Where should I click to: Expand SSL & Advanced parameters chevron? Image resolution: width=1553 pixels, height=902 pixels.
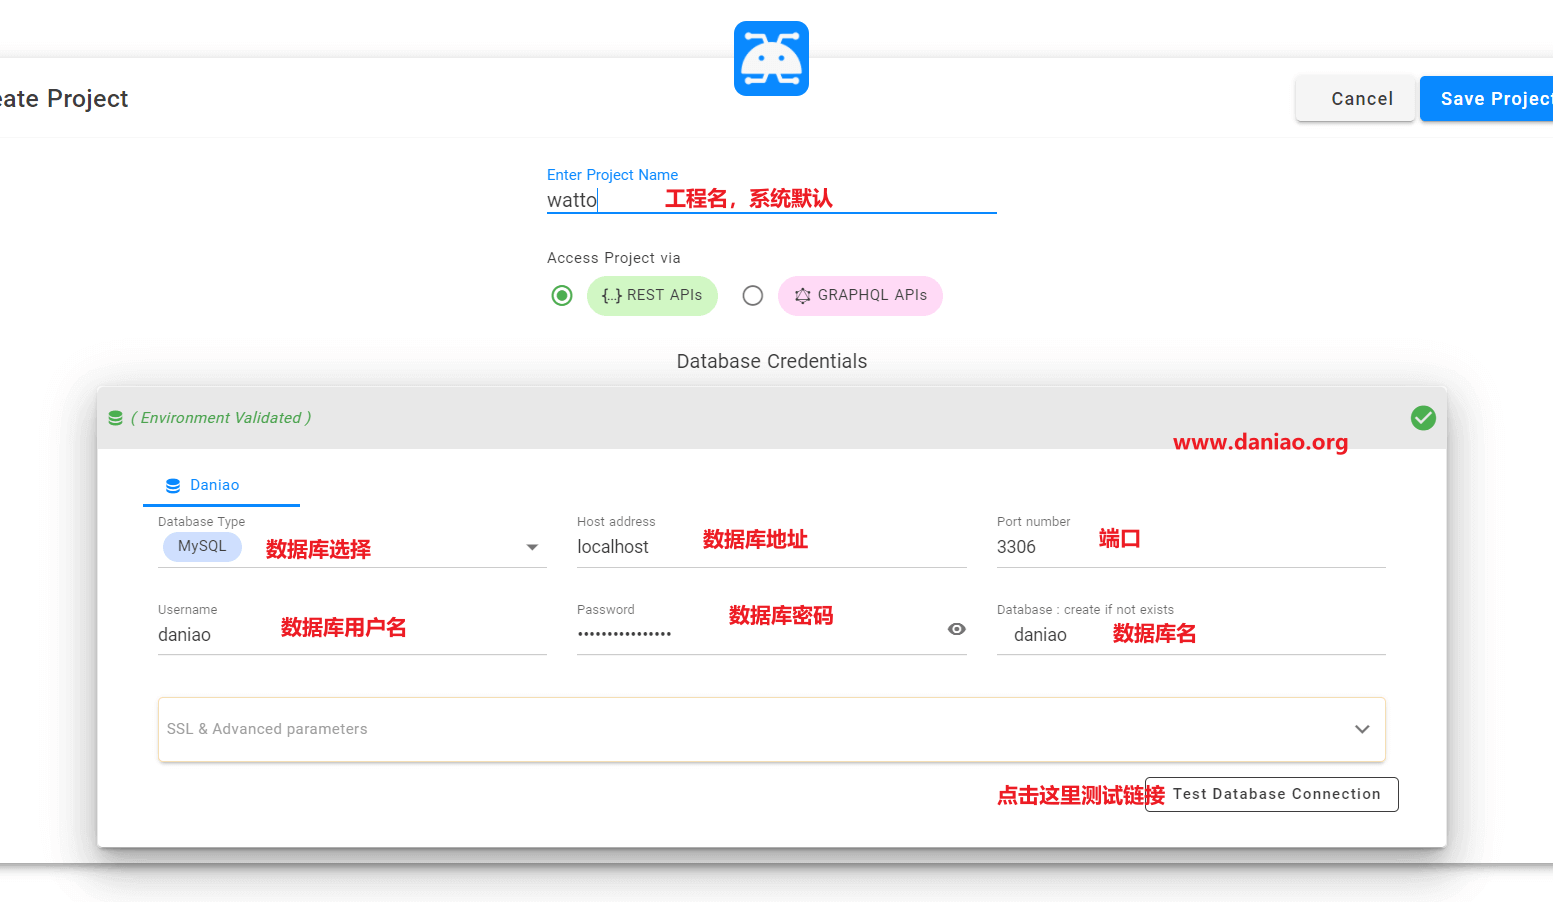1362,729
